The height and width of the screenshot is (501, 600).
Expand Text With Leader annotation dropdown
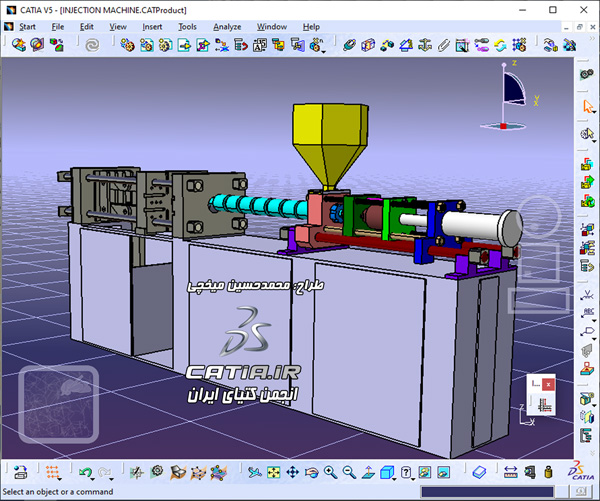tap(594, 320)
